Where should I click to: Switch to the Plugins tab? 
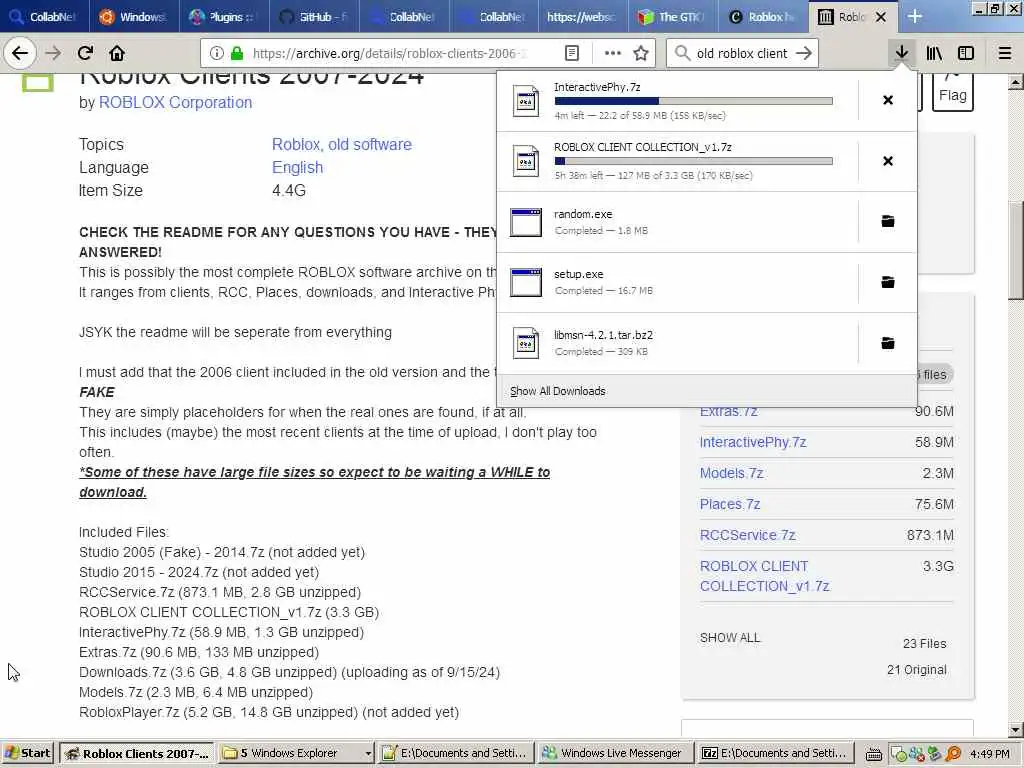pos(224,17)
